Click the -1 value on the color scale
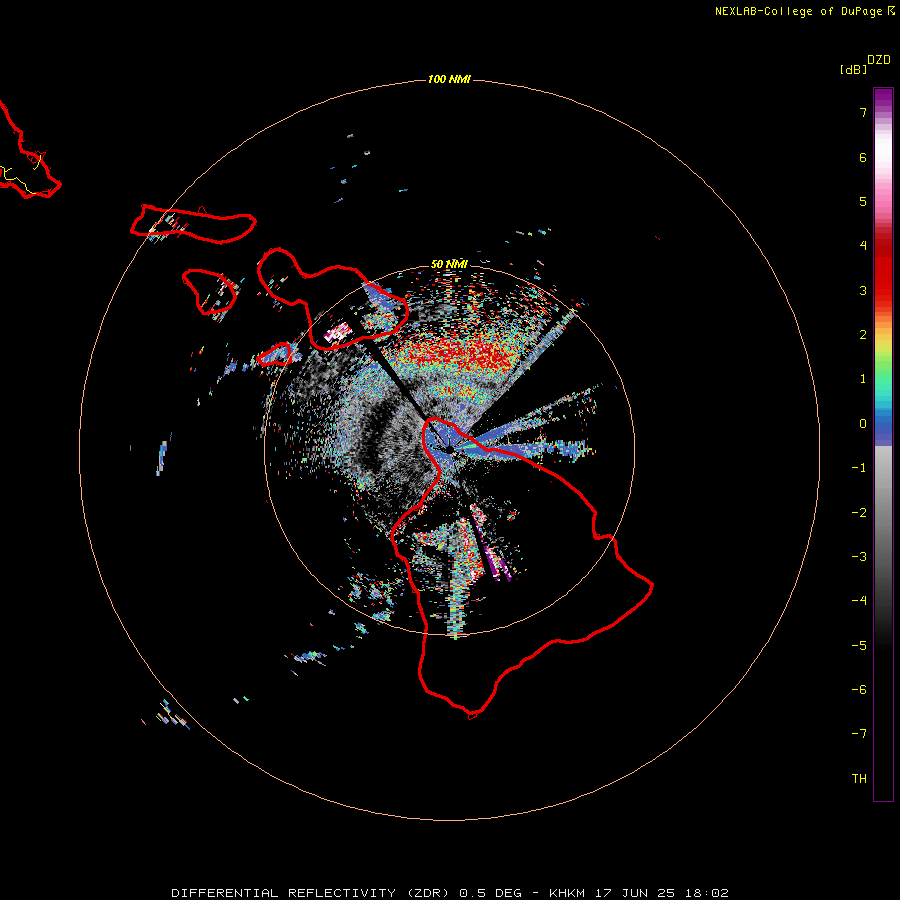This screenshot has height=900, width=900. [859, 468]
